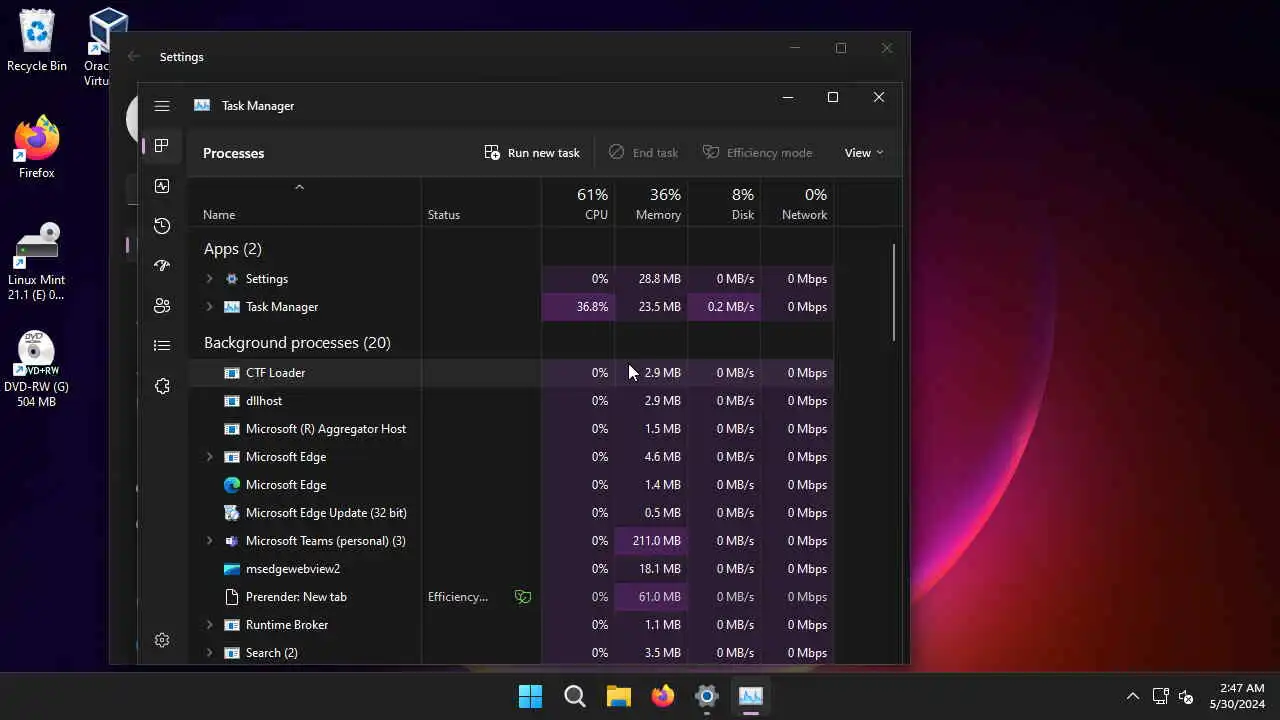
Task: Click the Prerender: New tab page icon
Action: 232,597
